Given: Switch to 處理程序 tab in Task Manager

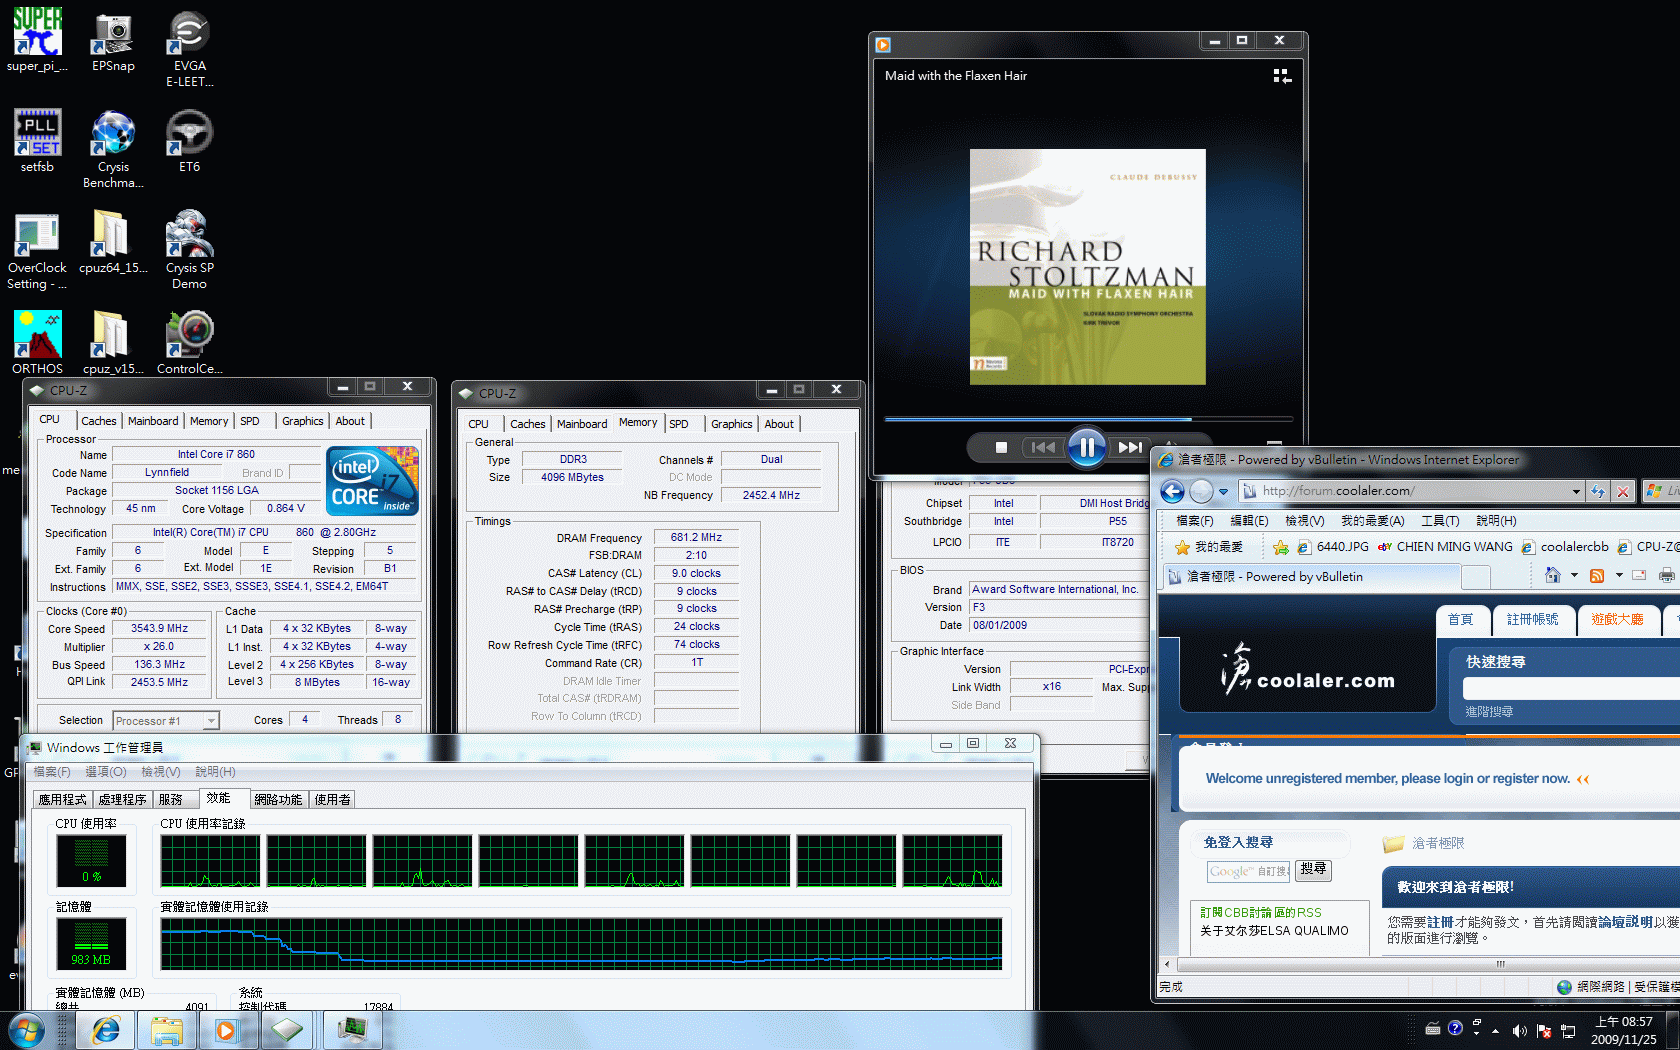Looking at the screenshot, I should click(122, 800).
